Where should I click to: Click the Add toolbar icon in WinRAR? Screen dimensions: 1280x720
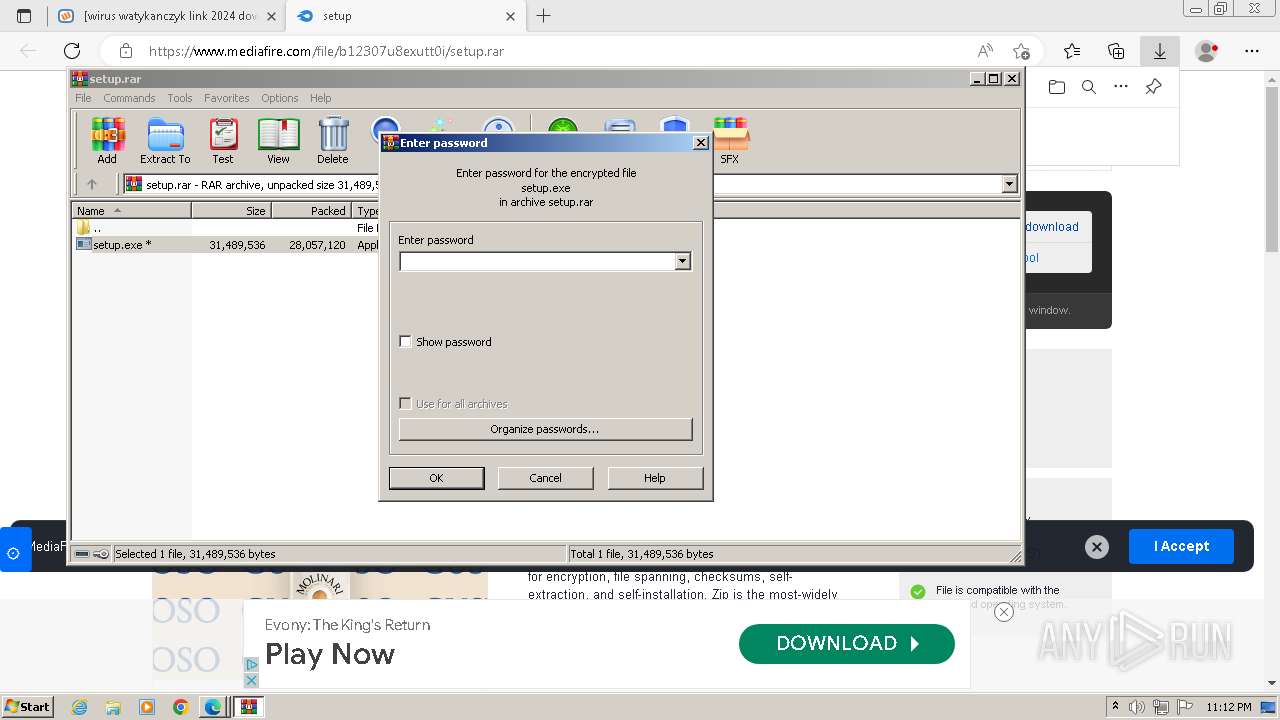coord(107,140)
